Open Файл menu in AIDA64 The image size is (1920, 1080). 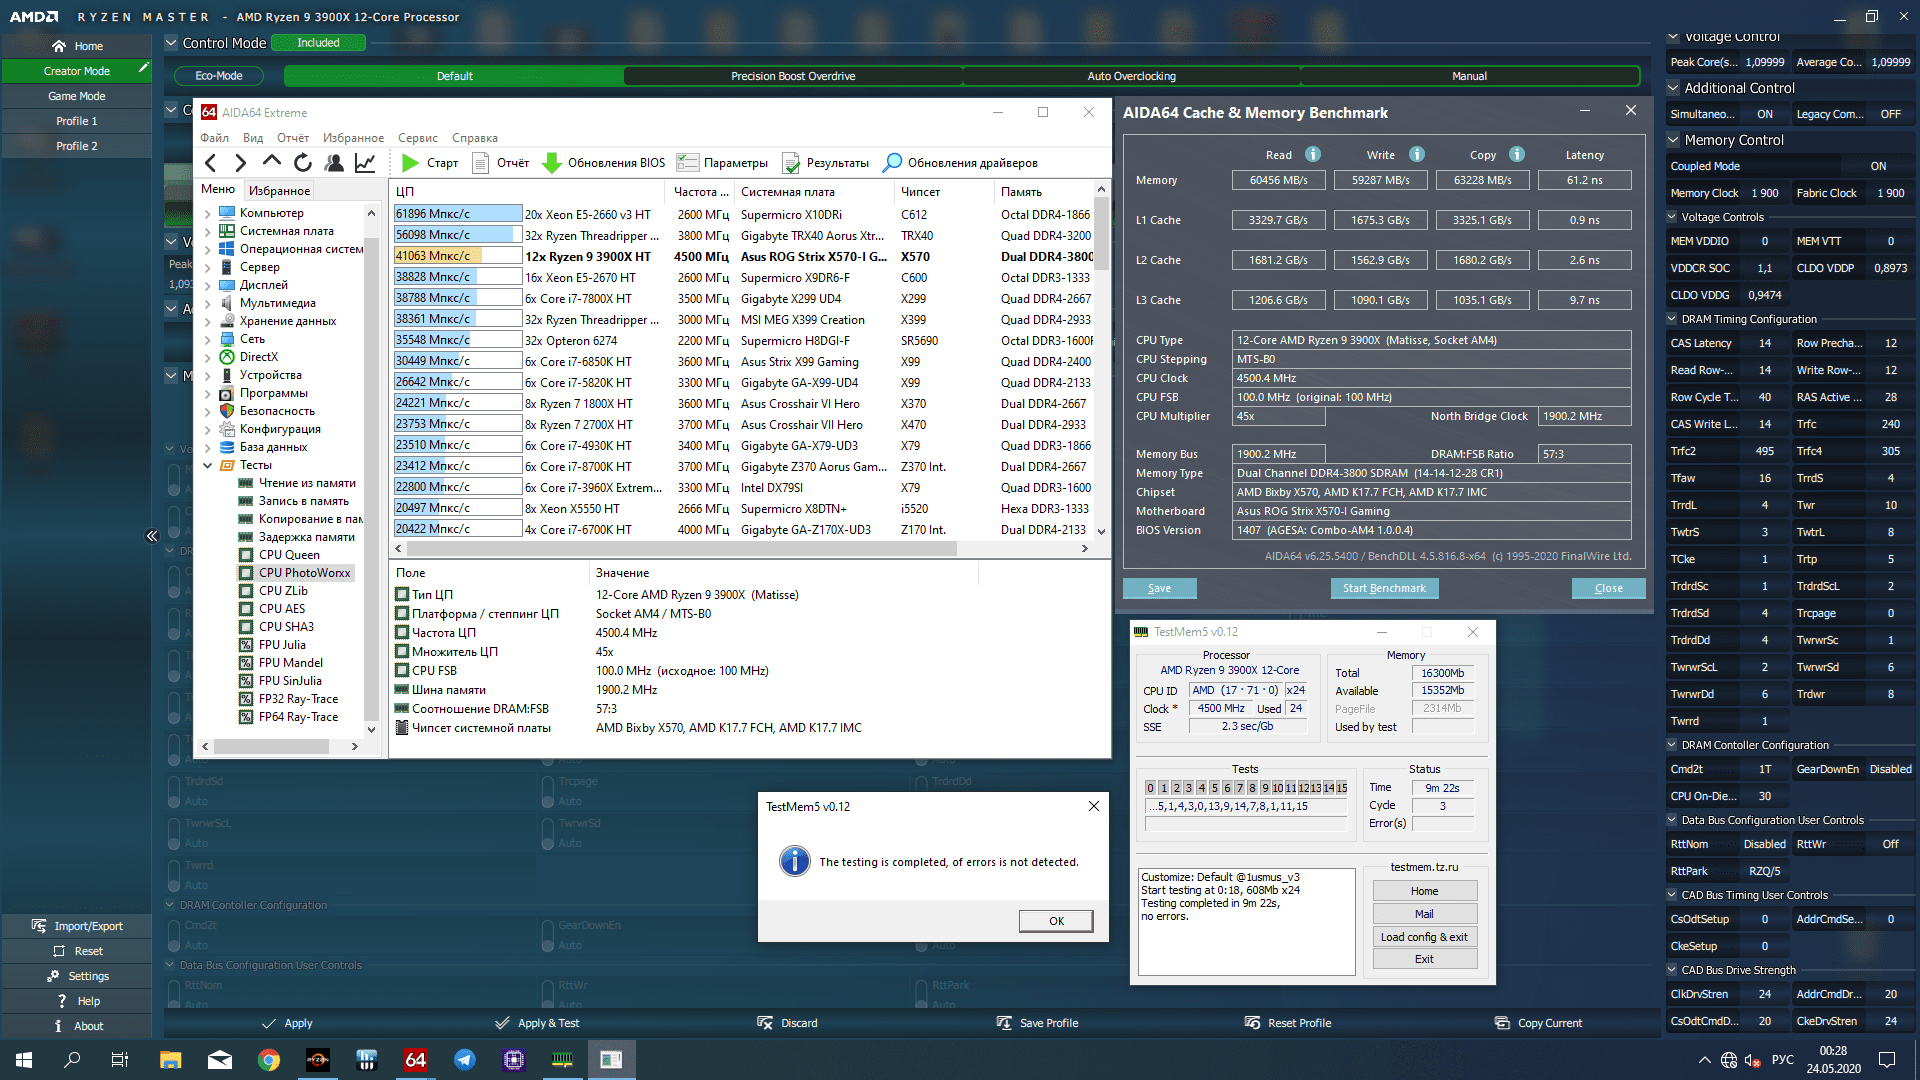[214, 138]
